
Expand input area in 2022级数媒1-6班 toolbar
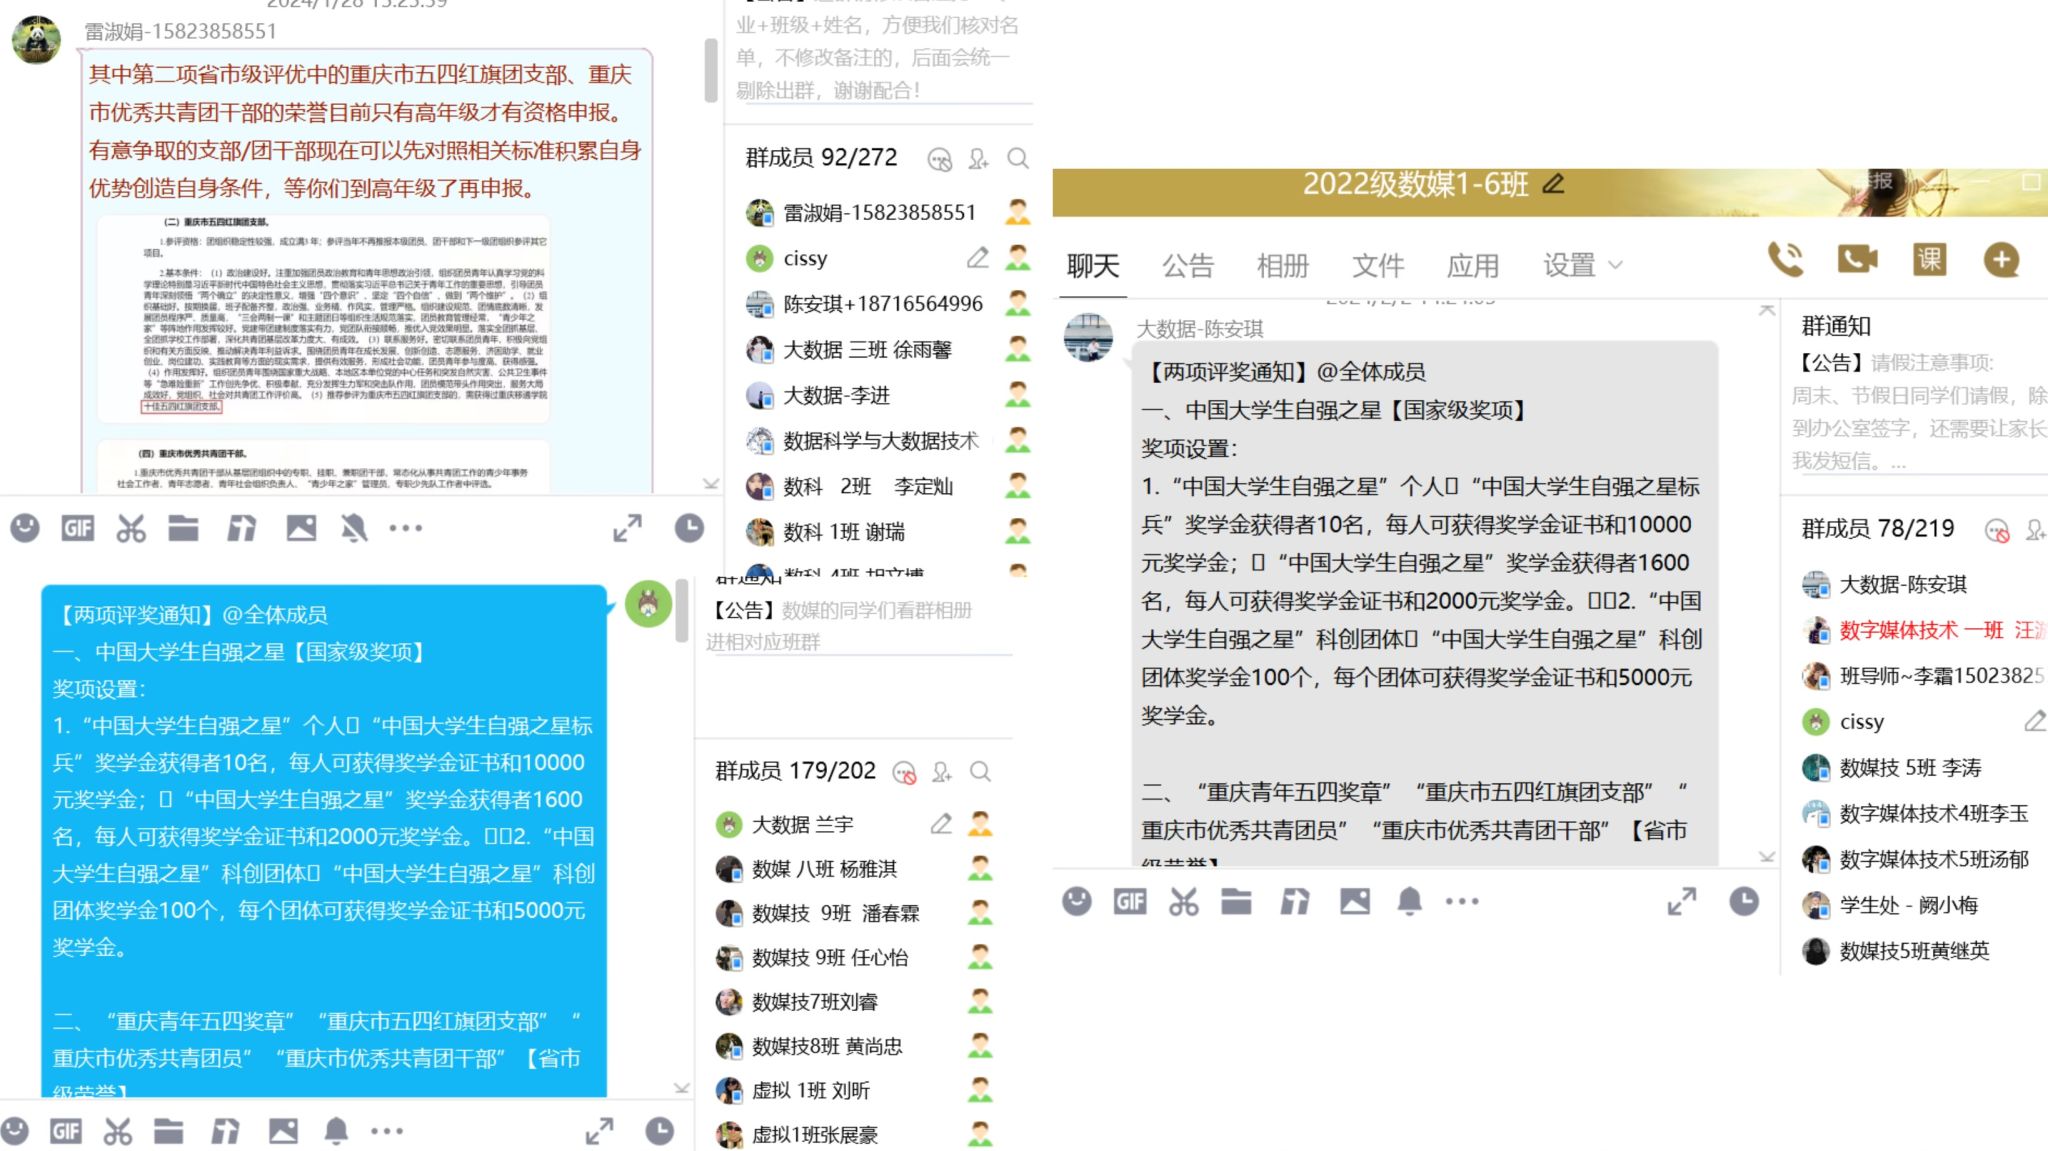(1682, 902)
